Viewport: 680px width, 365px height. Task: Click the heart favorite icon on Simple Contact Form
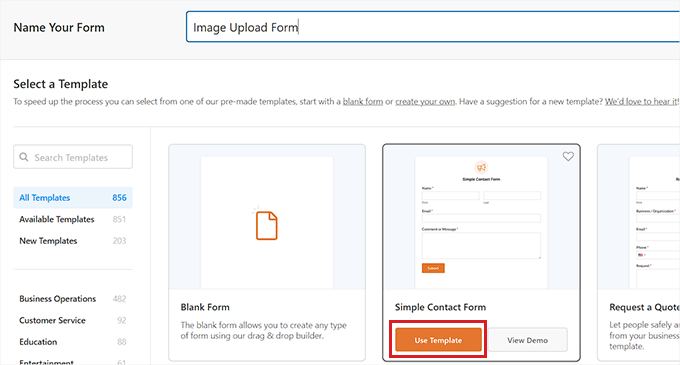568,156
